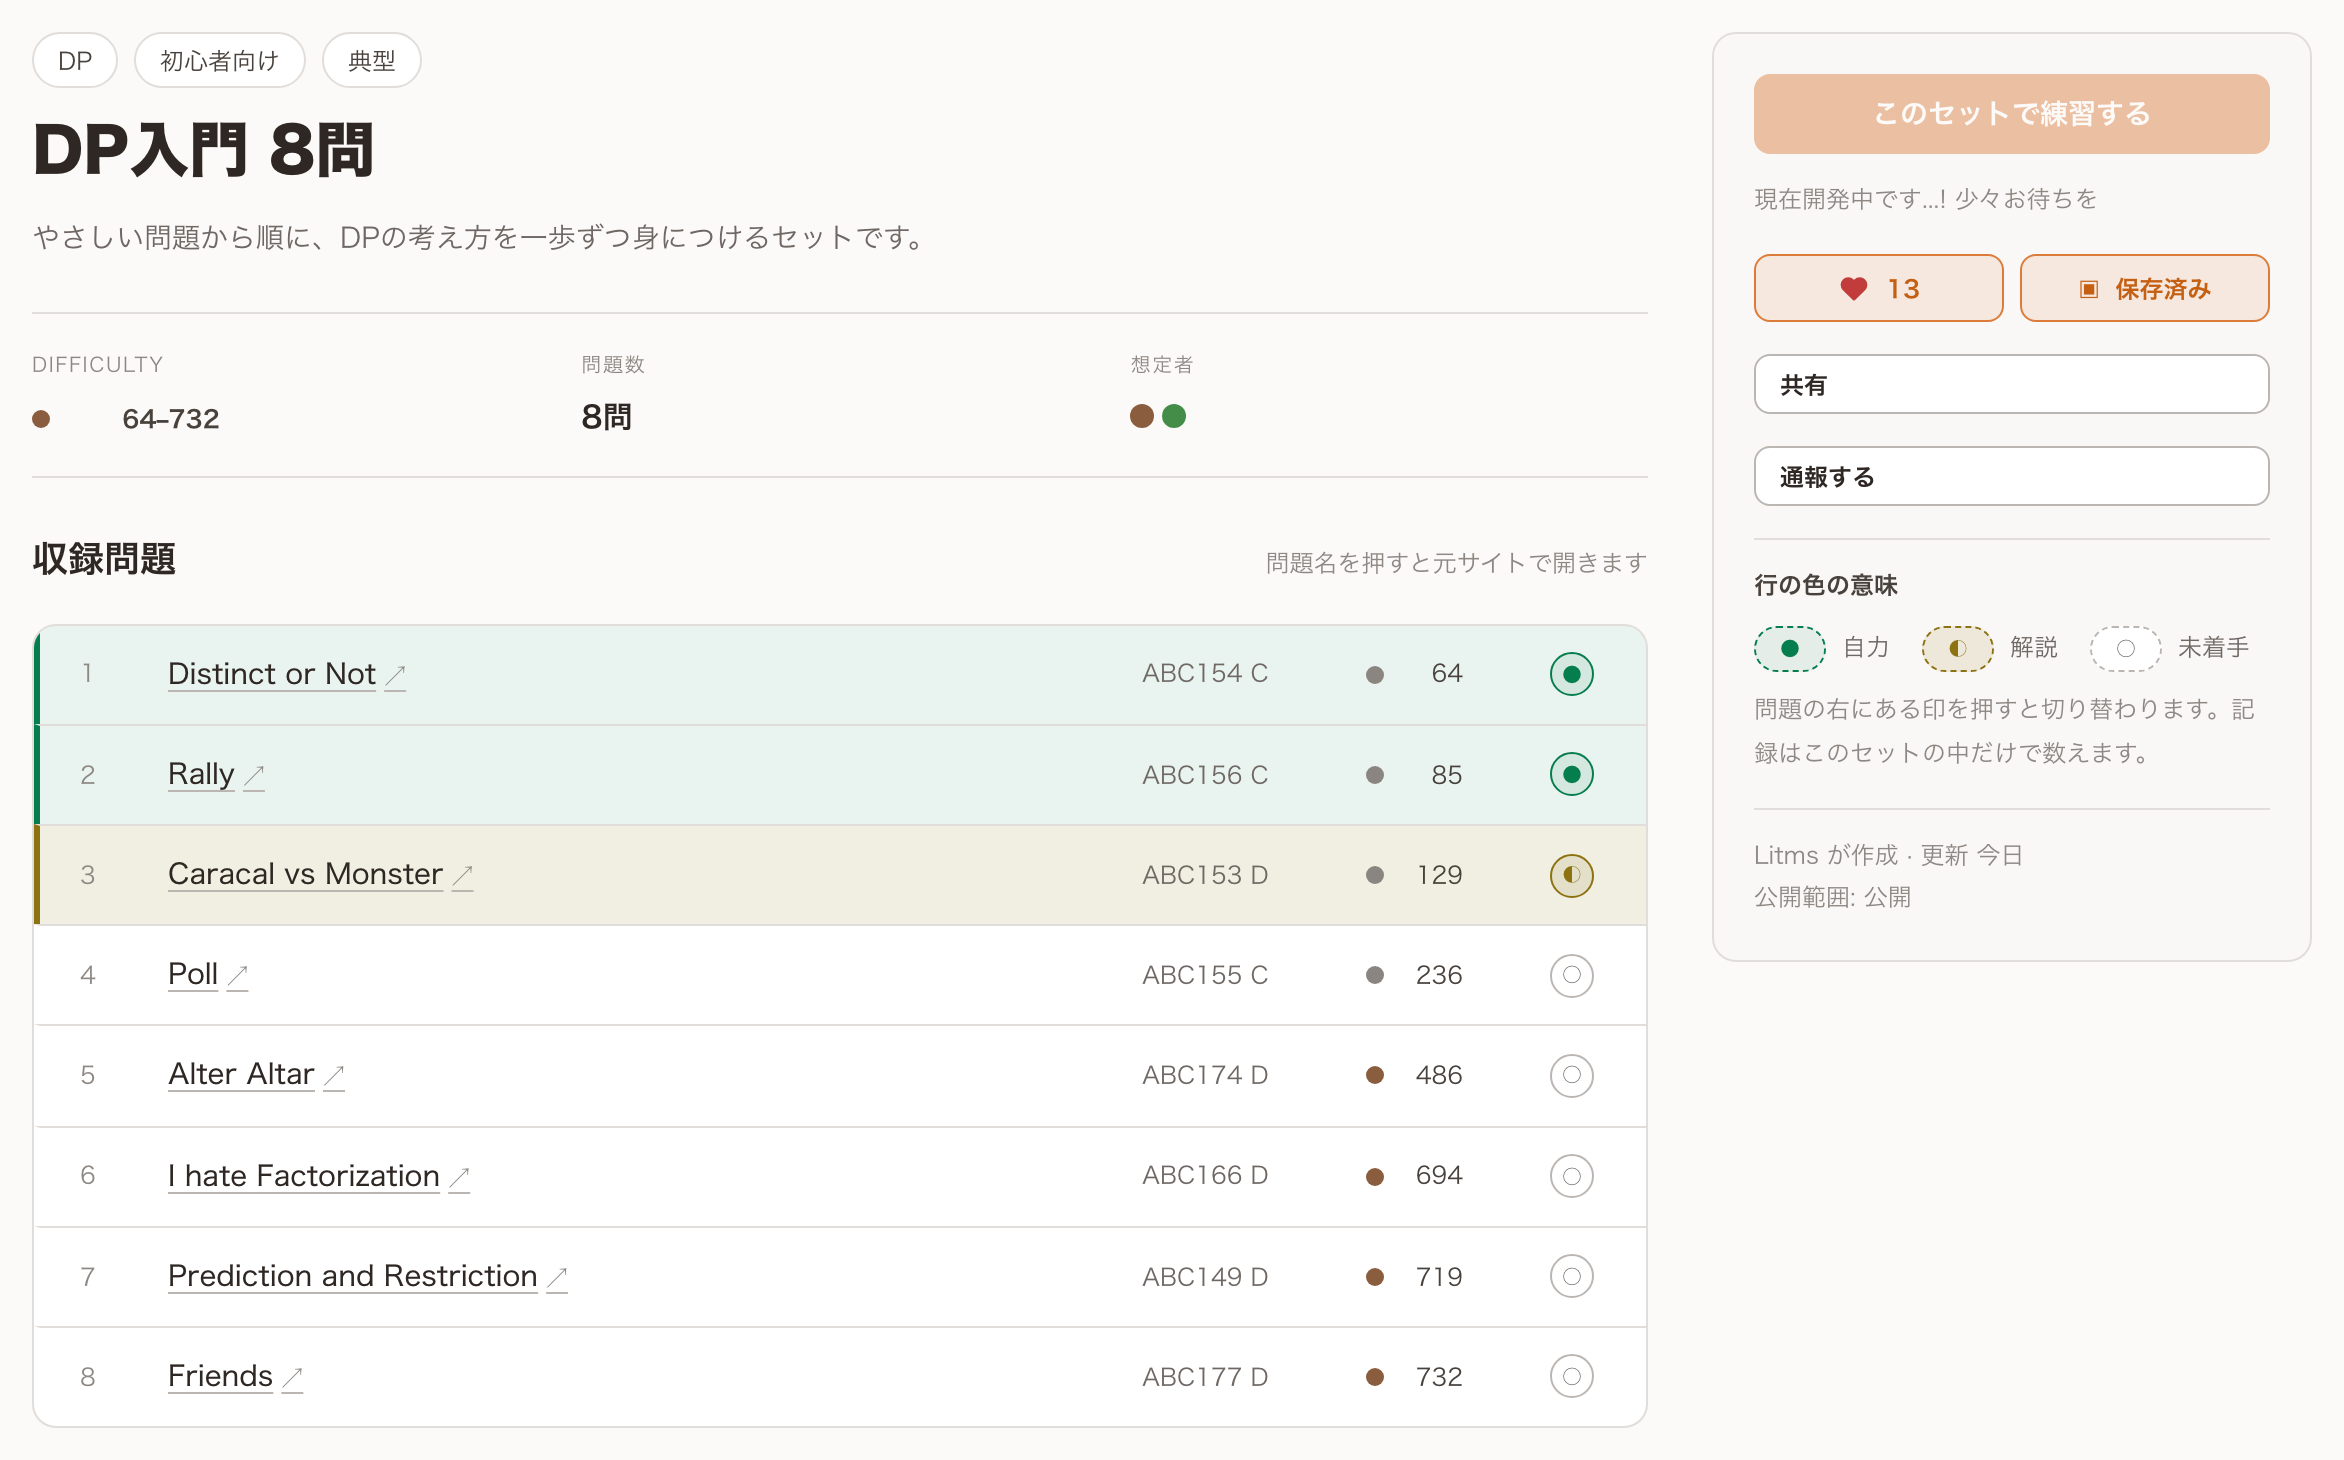Image resolution: width=2344 pixels, height=1460 pixels.
Task: Click the 64–732 difficulty range value
Action: pos(170,419)
